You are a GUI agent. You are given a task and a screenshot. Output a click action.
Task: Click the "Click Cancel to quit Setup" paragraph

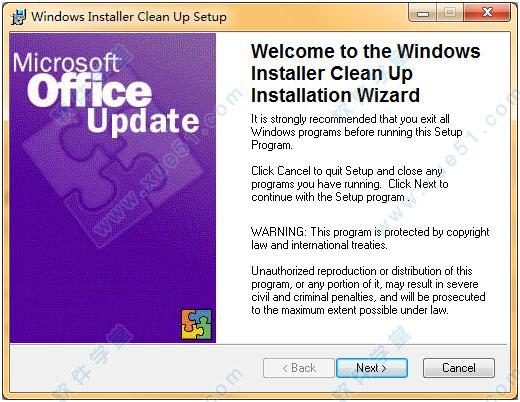350,184
